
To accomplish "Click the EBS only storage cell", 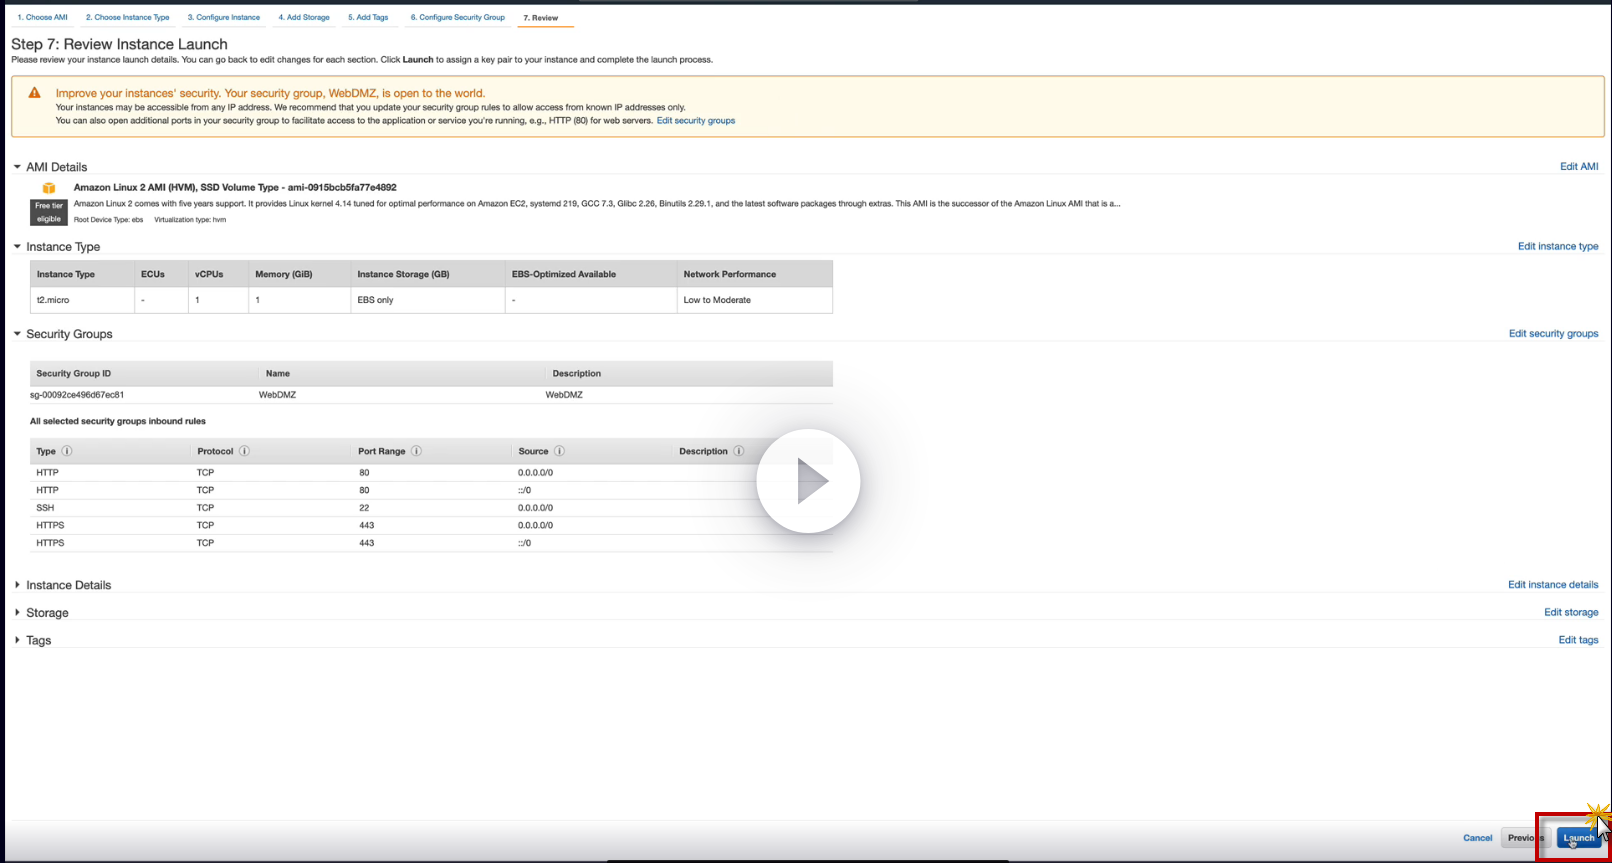I will [427, 300].
